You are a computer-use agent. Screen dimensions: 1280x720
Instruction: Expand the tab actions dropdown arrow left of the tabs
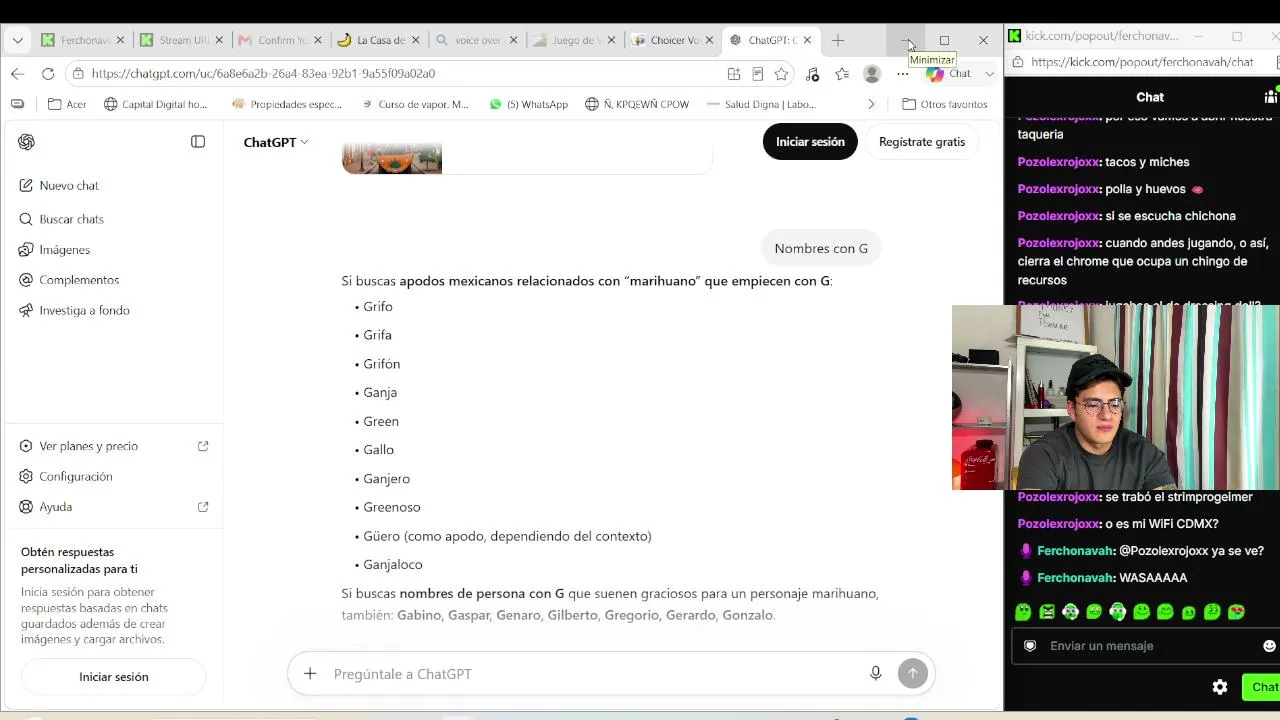[x=17, y=41]
